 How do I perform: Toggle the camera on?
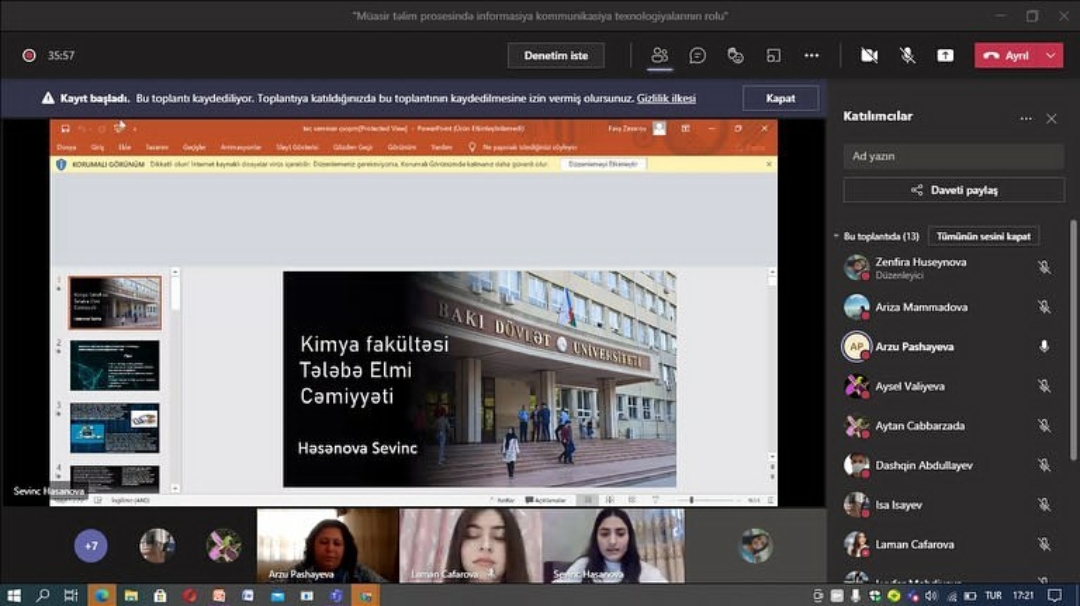(x=869, y=56)
